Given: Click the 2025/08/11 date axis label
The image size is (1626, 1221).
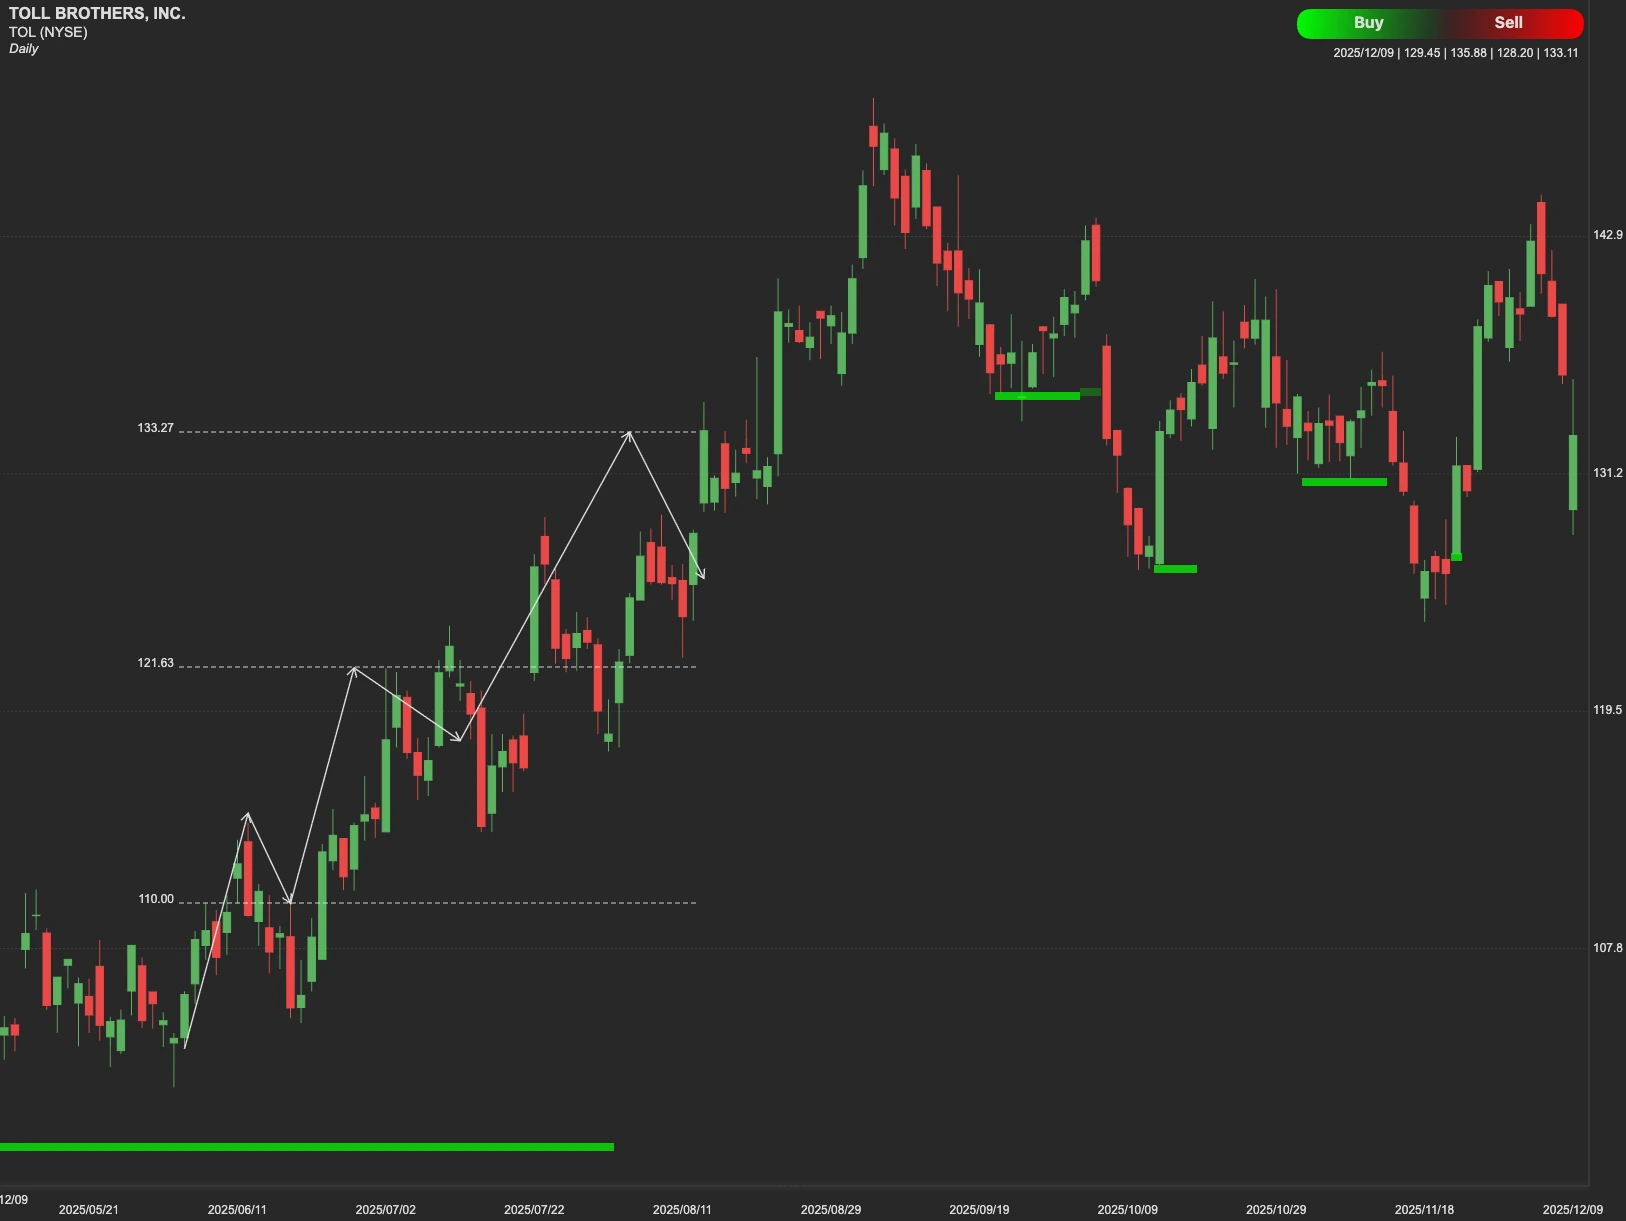Looking at the screenshot, I should point(682,1210).
